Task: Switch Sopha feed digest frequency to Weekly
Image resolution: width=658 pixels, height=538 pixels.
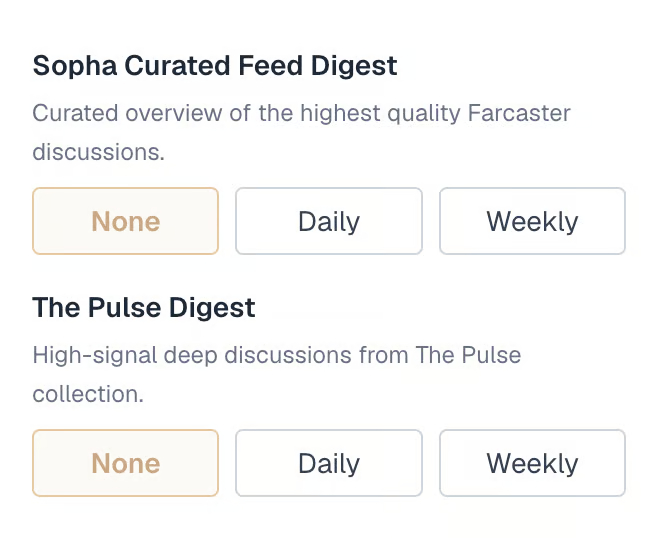Action: [x=532, y=221]
